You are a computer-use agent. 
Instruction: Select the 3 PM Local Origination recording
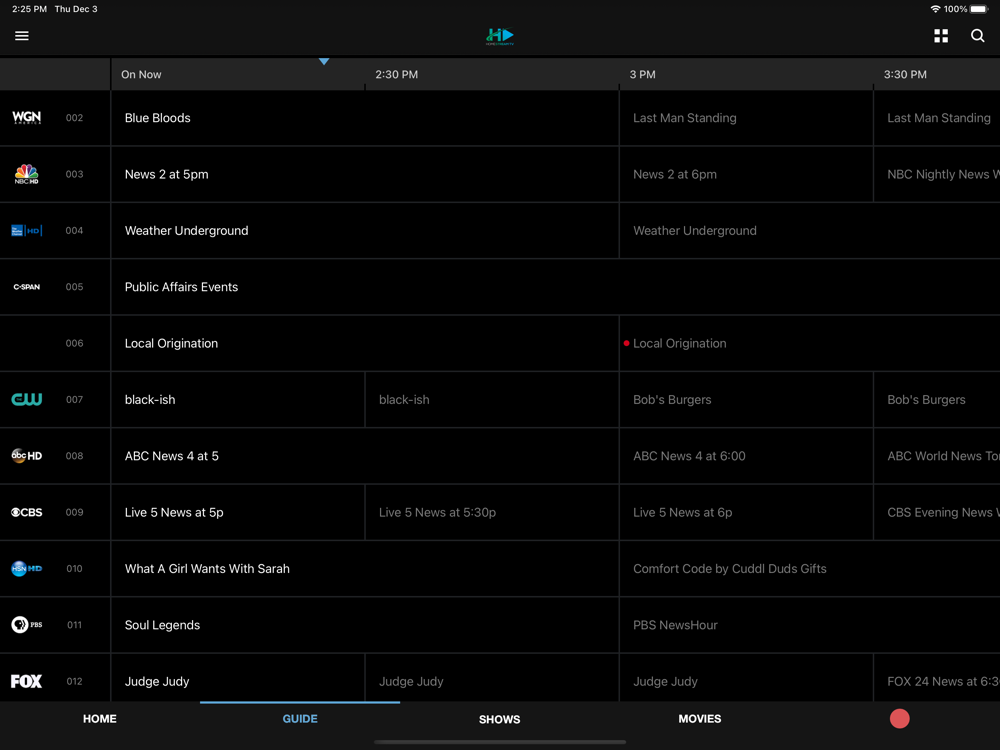810,343
